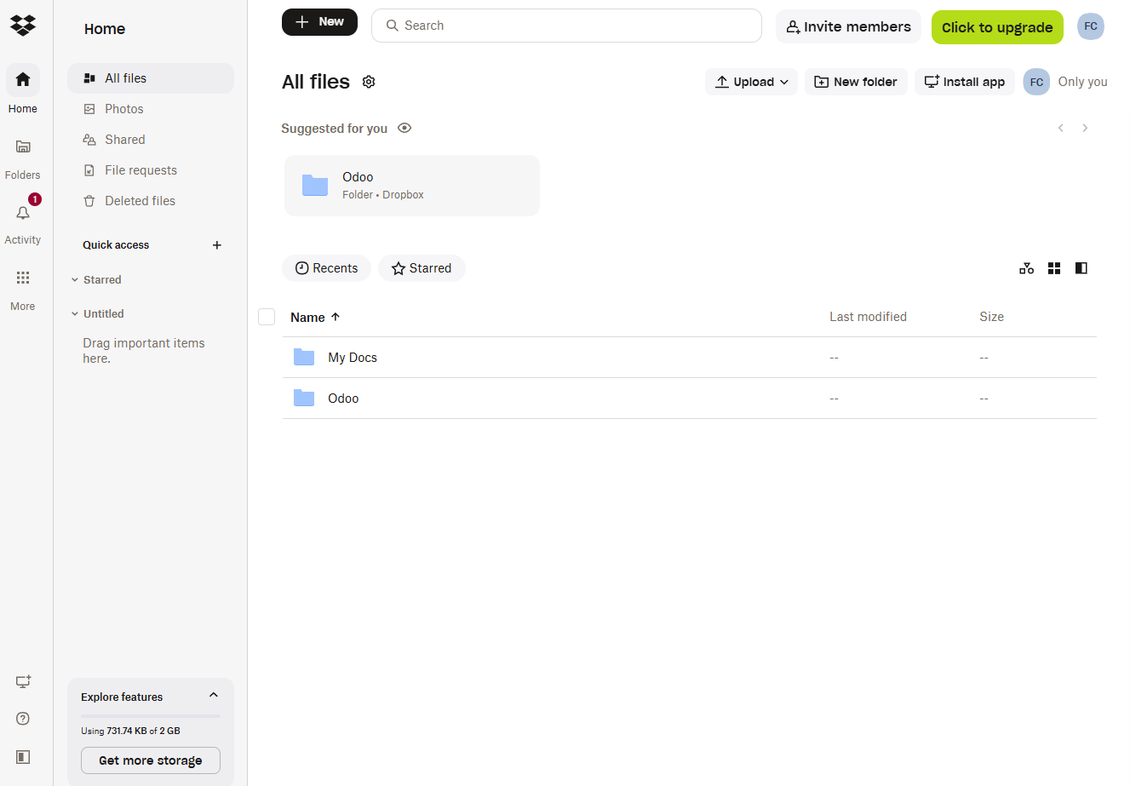Sort by Size column

tap(992, 317)
